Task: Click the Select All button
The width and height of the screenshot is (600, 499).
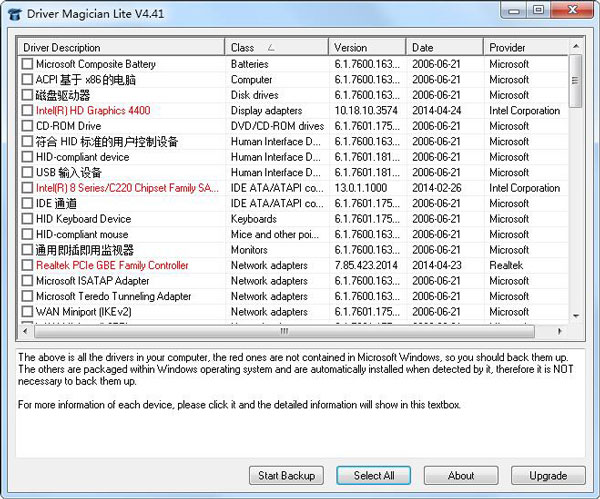Action: 373,475
